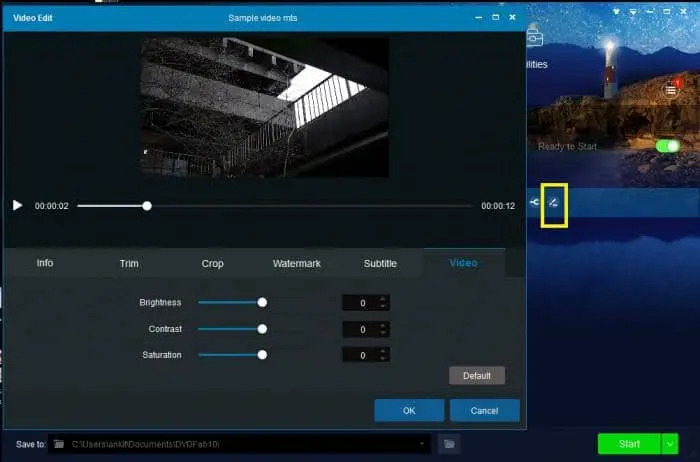
Task: Browse for the output folder using the folder icon
Action: click(x=450, y=443)
